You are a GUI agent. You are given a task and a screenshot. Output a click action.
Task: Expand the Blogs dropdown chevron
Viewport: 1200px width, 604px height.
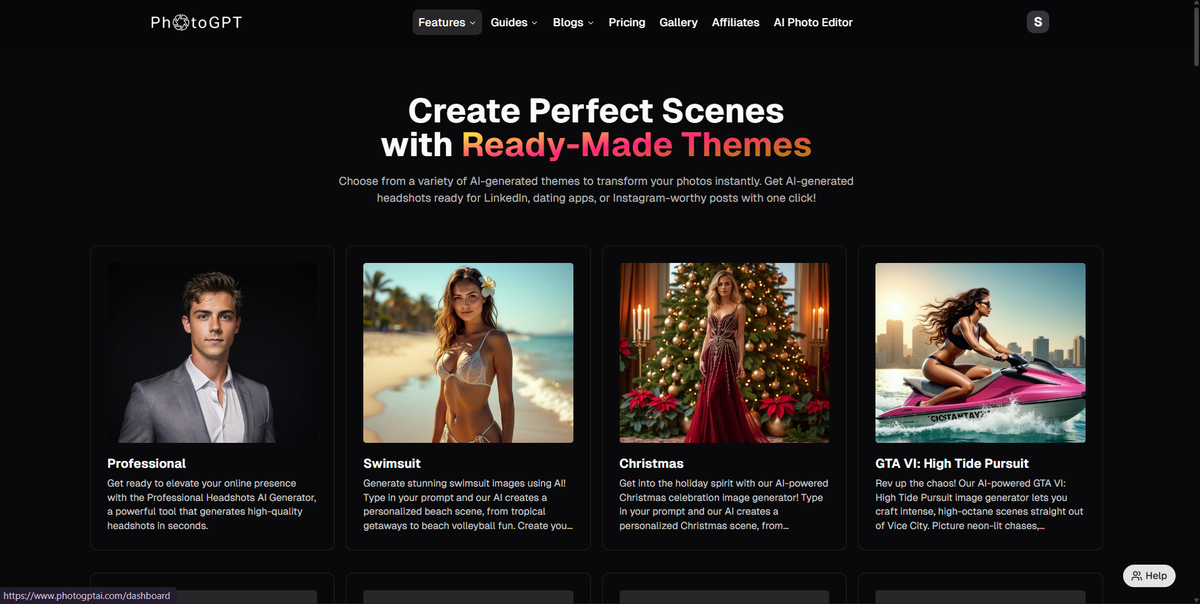(x=589, y=22)
